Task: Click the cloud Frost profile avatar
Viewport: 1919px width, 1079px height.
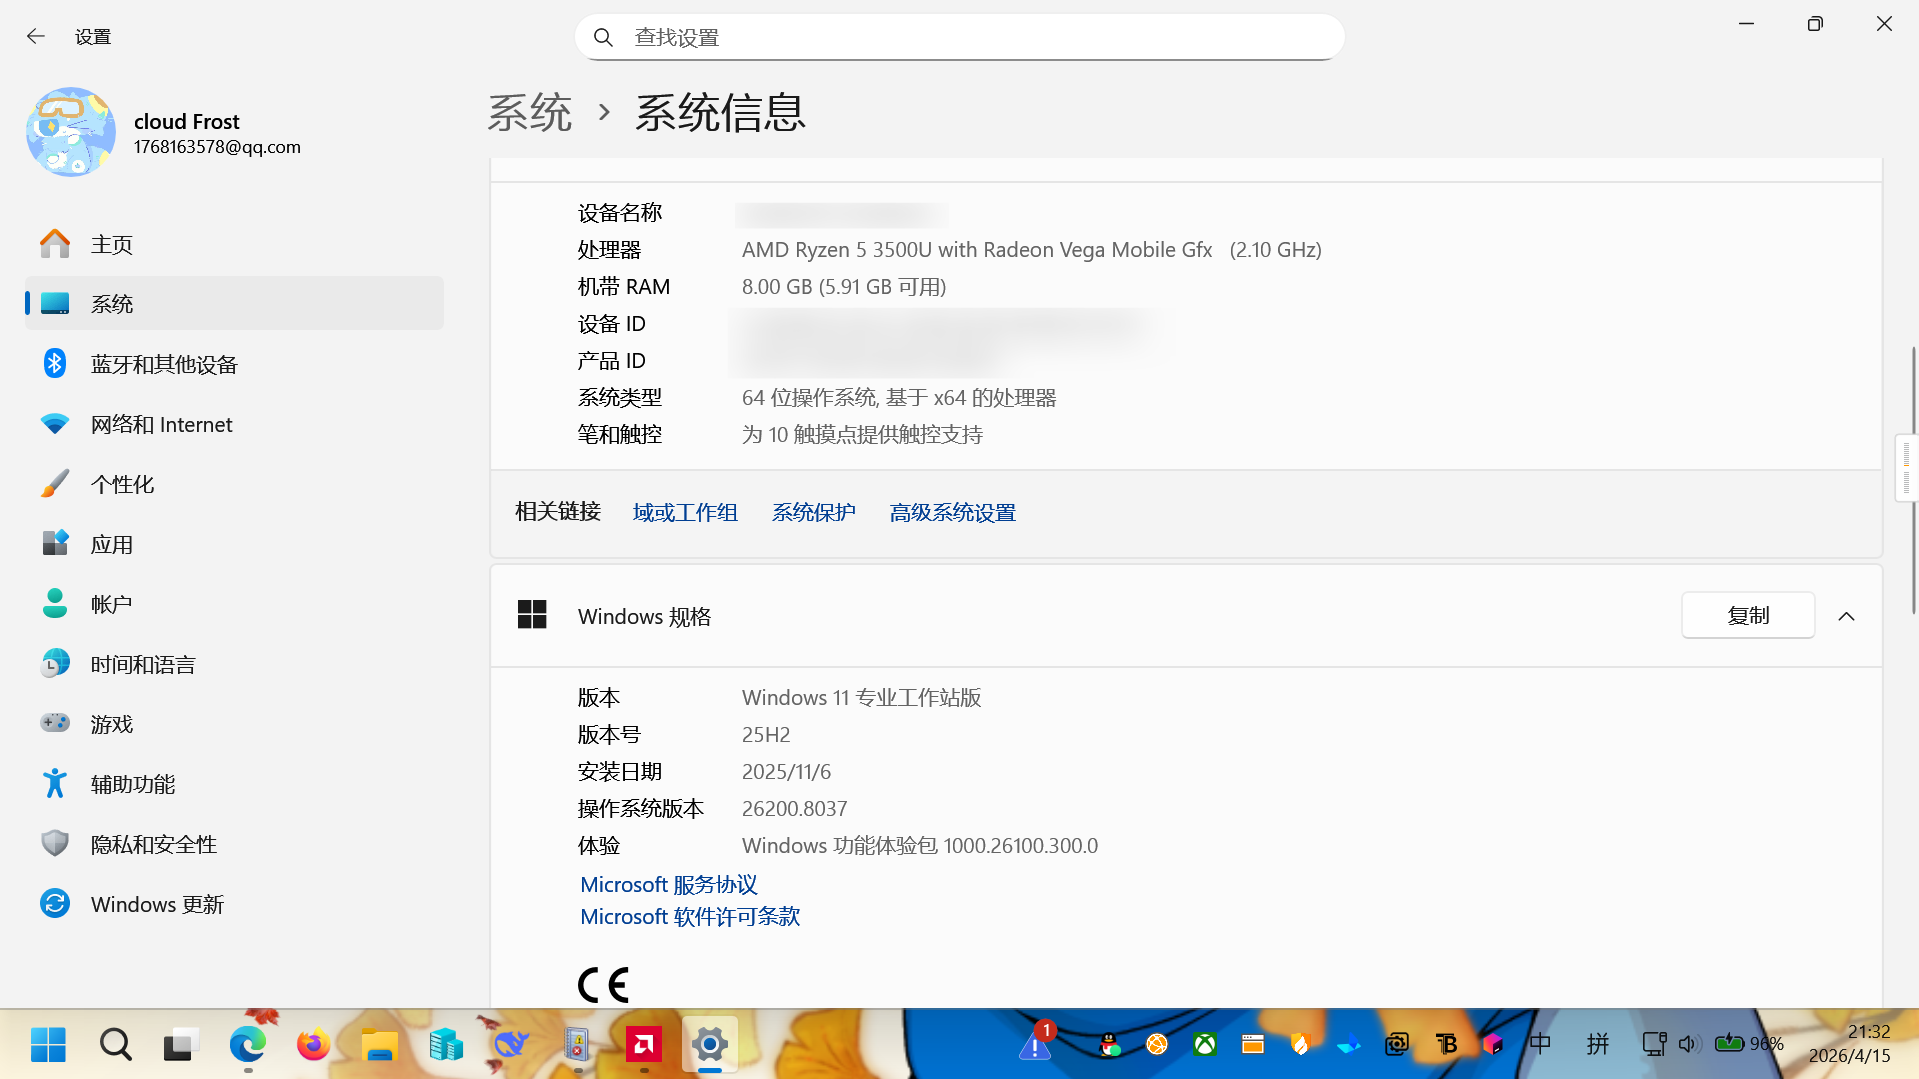Action: click(71, 132)
